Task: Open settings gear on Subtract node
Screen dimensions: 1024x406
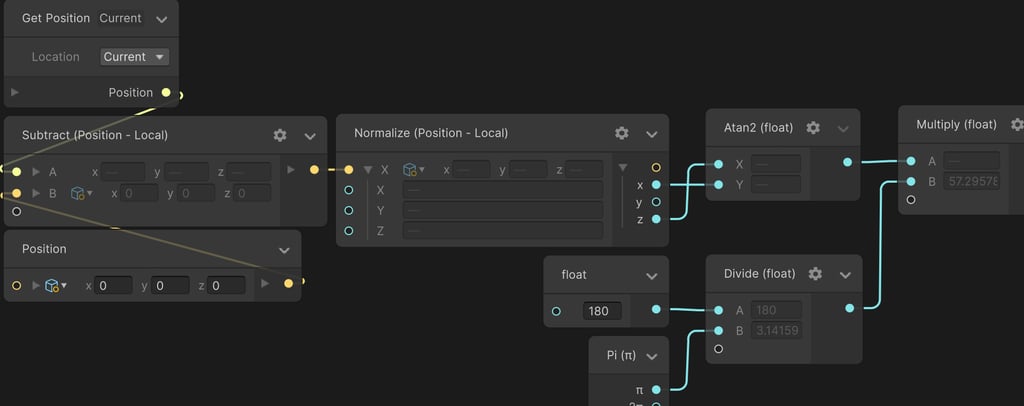Action: click(280, 135)
